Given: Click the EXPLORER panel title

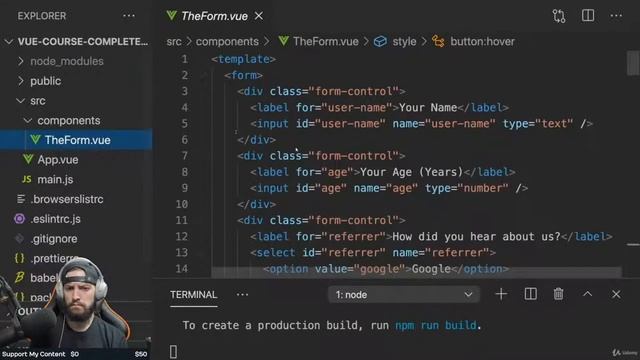Looking at the screenshot, I should coord(42,16).
